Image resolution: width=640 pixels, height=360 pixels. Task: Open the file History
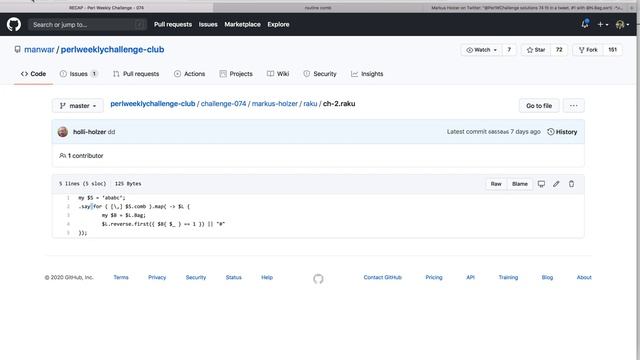click(562, 132)
